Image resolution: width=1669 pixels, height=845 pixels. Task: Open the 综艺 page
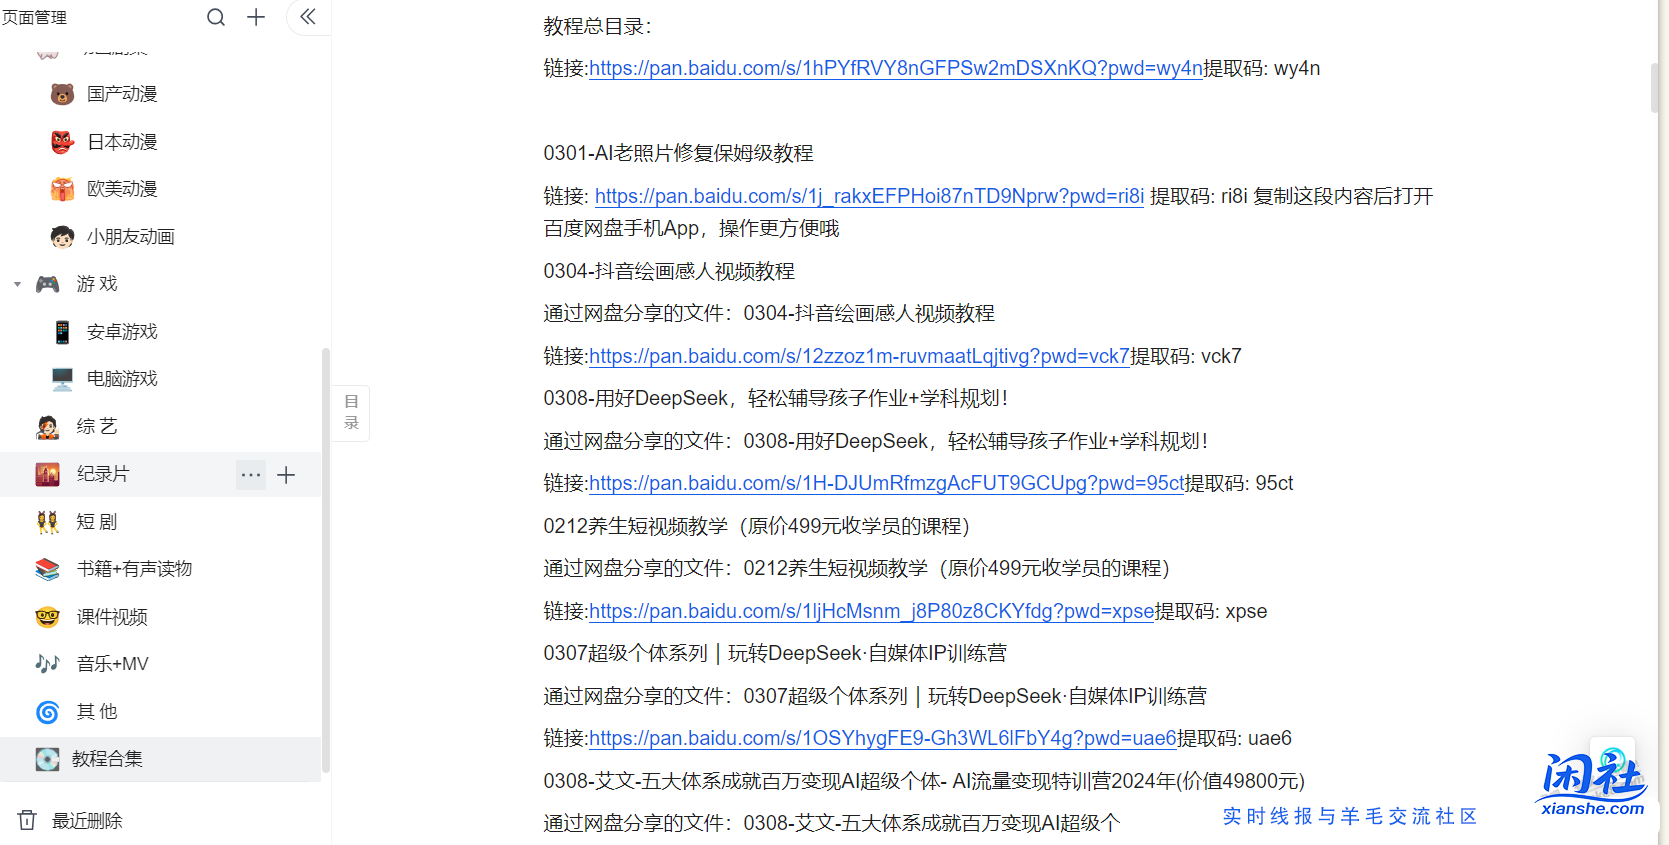[97, 427]
